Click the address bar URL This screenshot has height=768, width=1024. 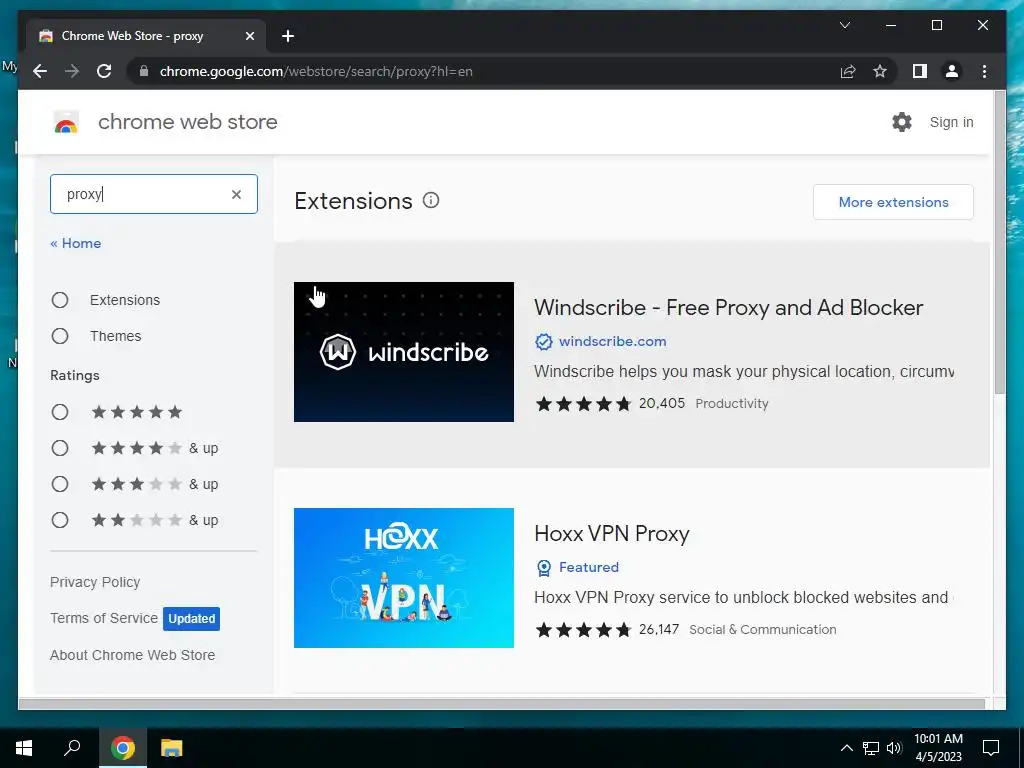316,71
